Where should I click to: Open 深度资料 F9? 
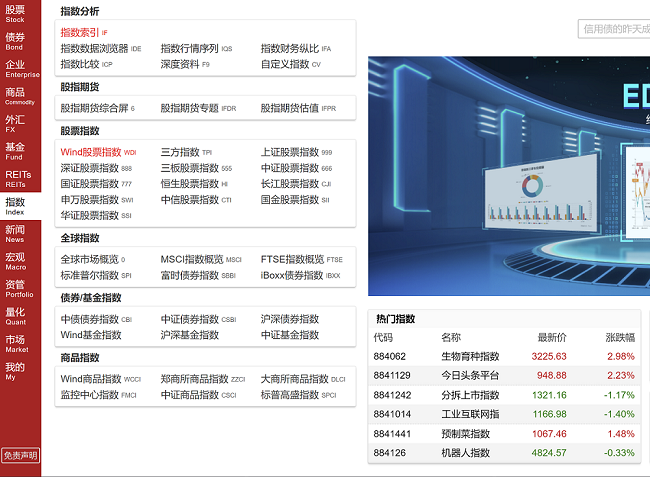185,64
